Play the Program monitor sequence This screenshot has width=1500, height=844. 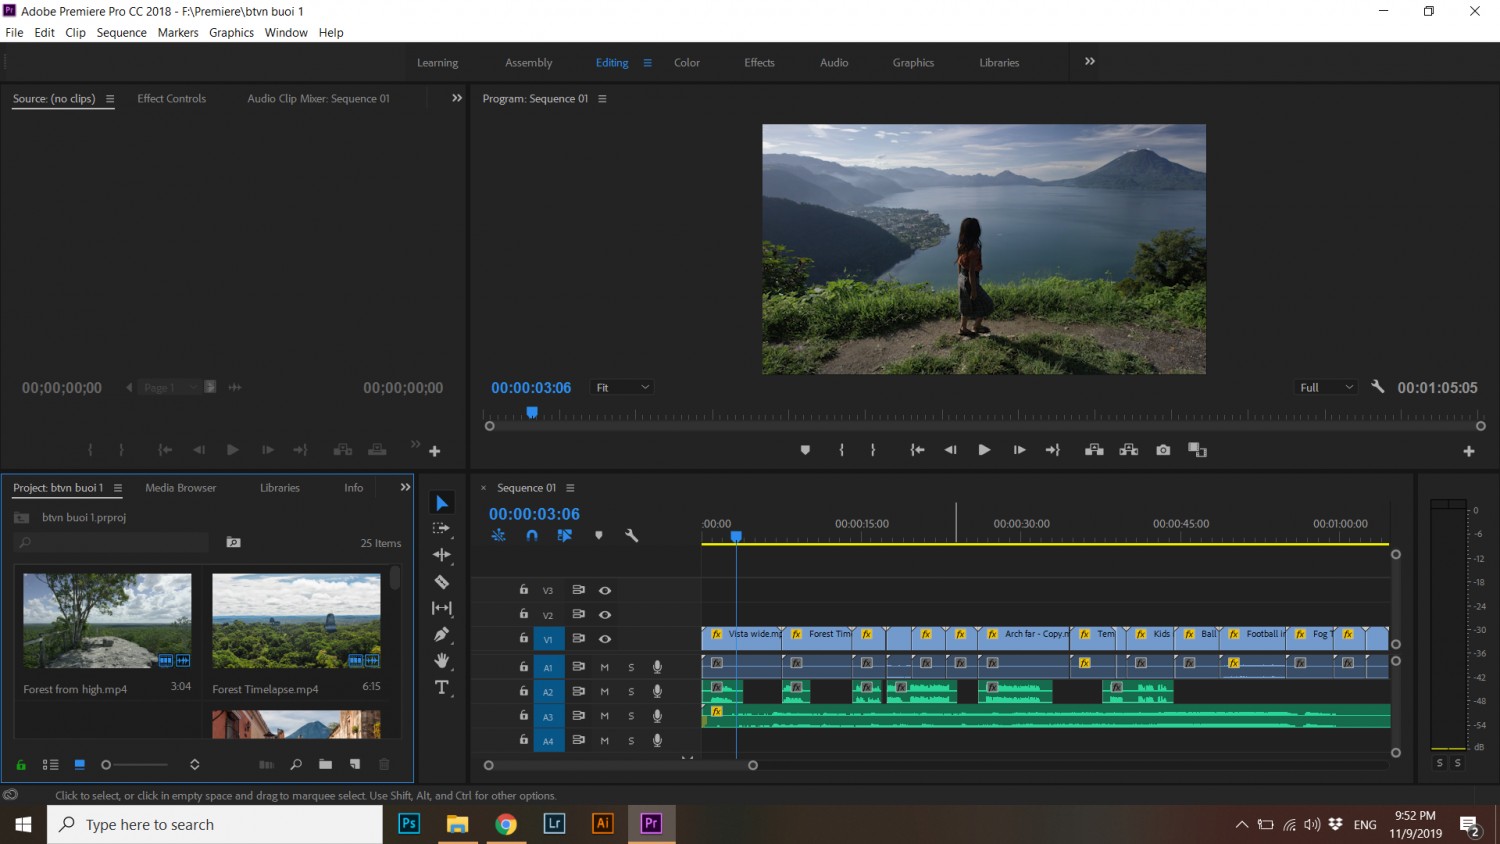tap(984, 450)
